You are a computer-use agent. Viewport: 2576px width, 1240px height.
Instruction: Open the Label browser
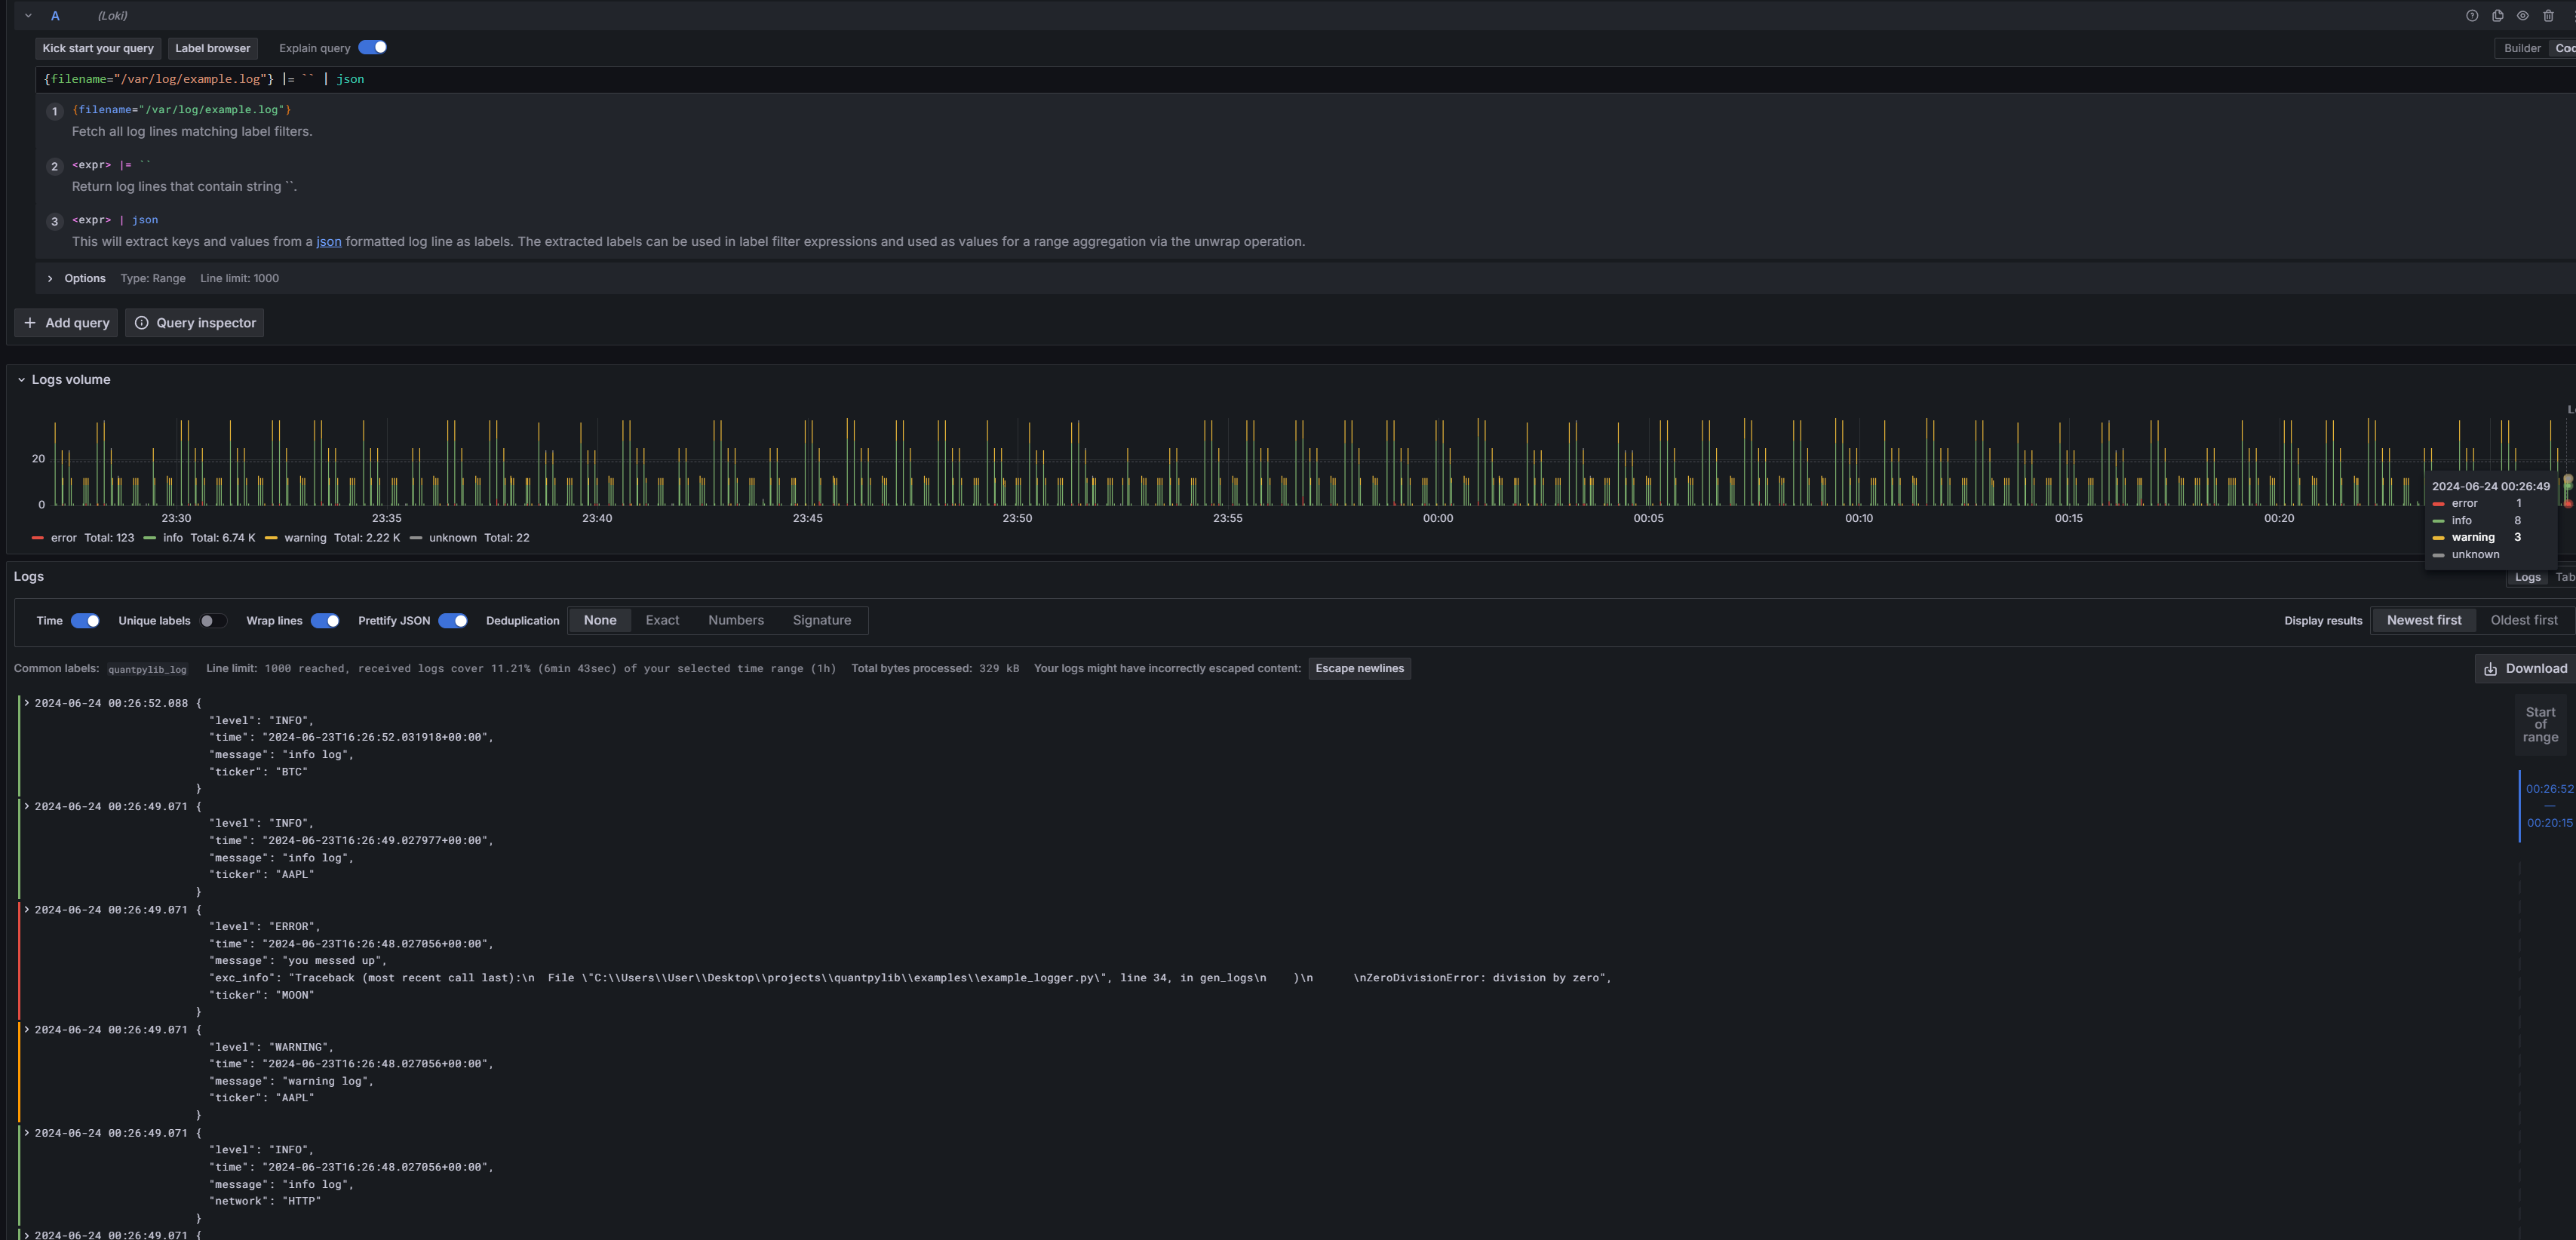[213, 48]
